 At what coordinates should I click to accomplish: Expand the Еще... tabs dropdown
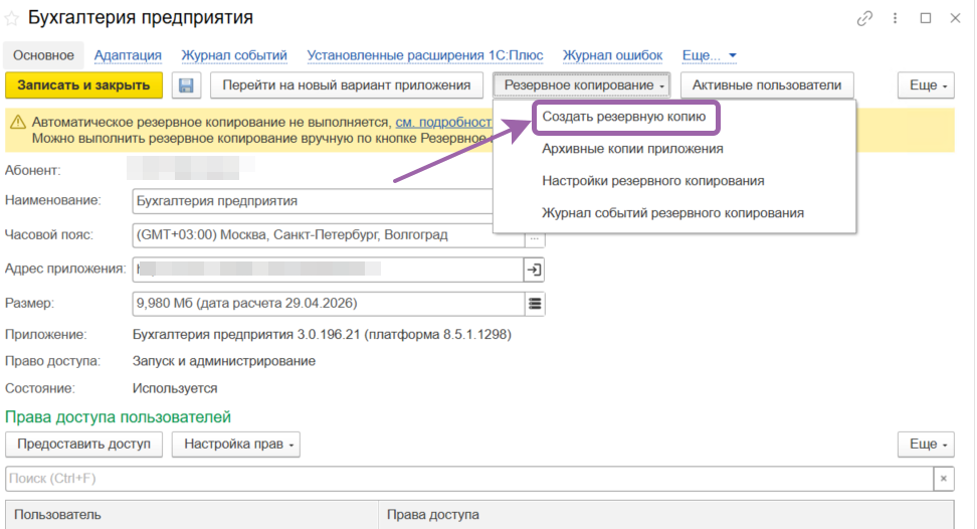(709, 55)
